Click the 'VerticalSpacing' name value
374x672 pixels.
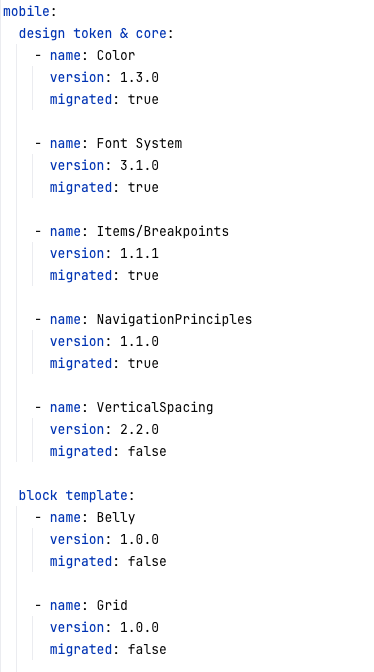coord(155,407)
